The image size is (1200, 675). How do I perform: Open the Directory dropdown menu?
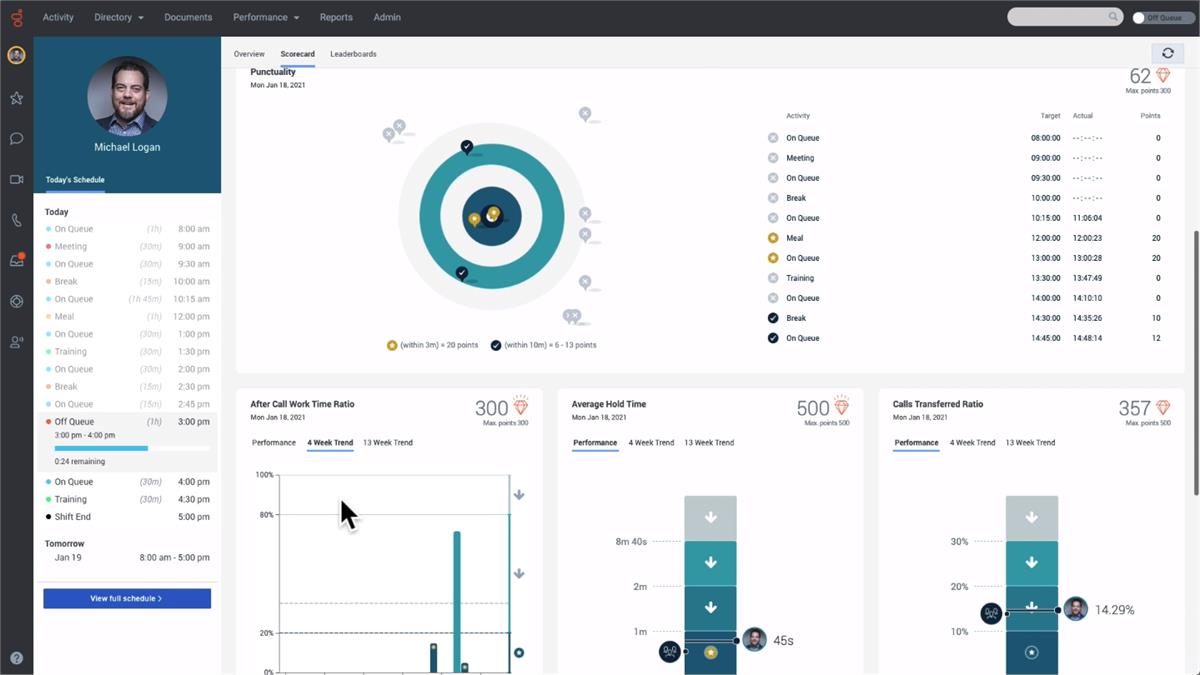click(x=119, y=17)
